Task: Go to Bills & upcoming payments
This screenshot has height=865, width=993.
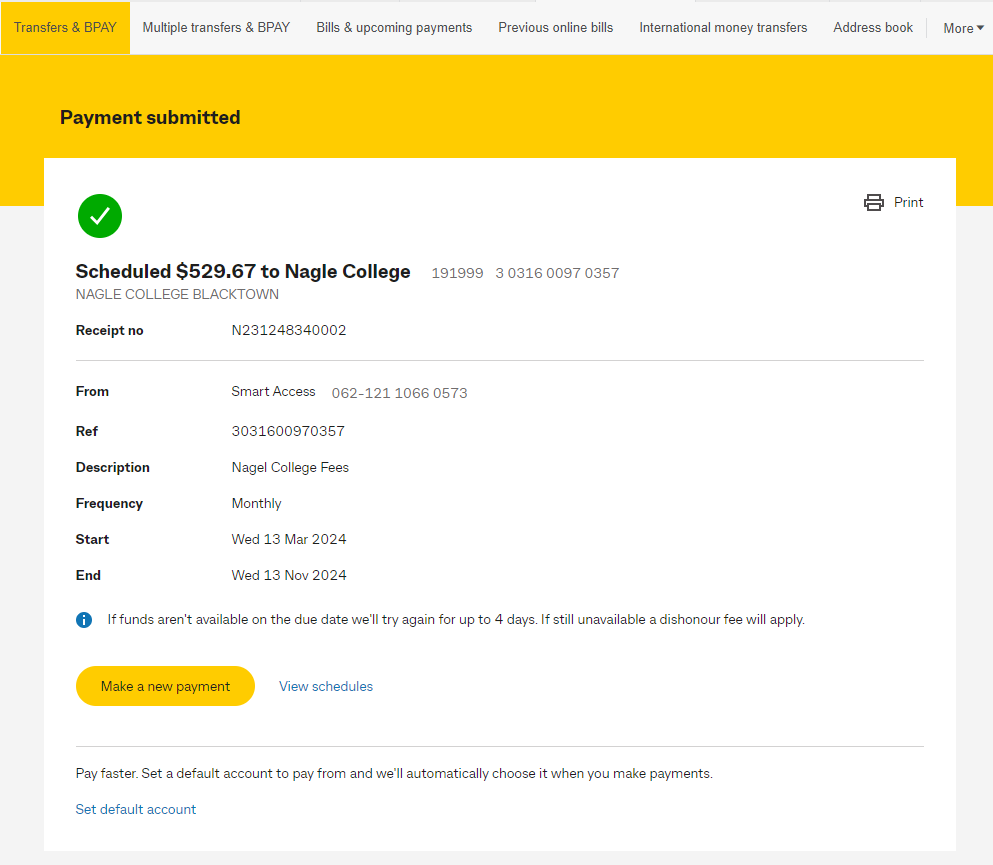Action: coord(394,28)
